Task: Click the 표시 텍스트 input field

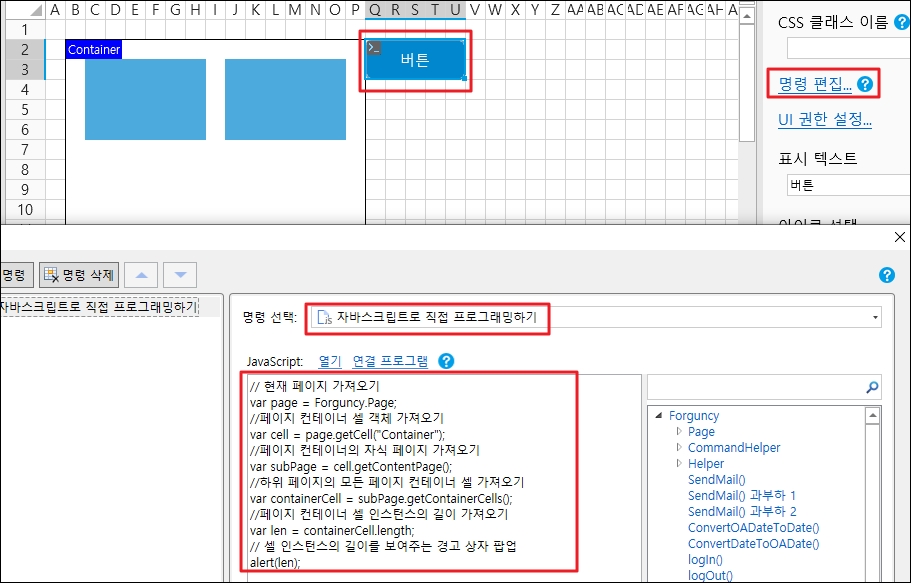Action: pos(845,185)
